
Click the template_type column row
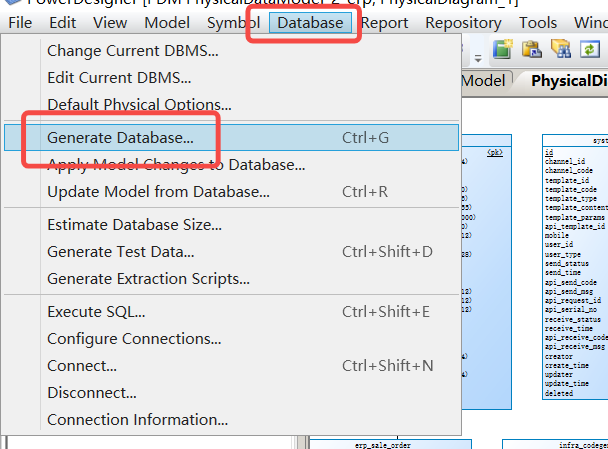pyautogui.click(x=570, y=199)
